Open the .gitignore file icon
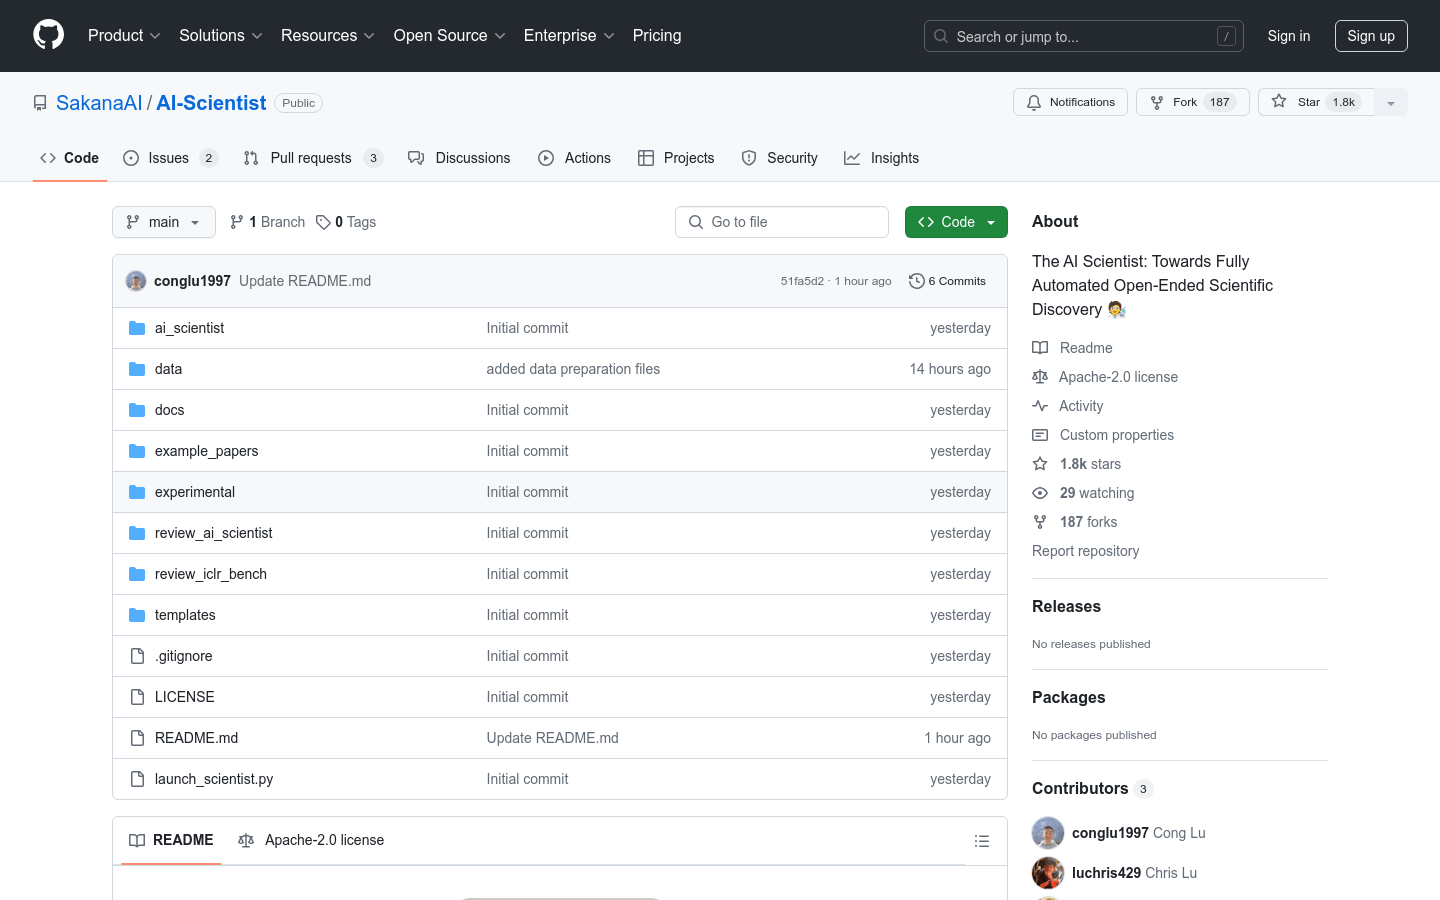The image size is (1440, 900). point(137,656)
